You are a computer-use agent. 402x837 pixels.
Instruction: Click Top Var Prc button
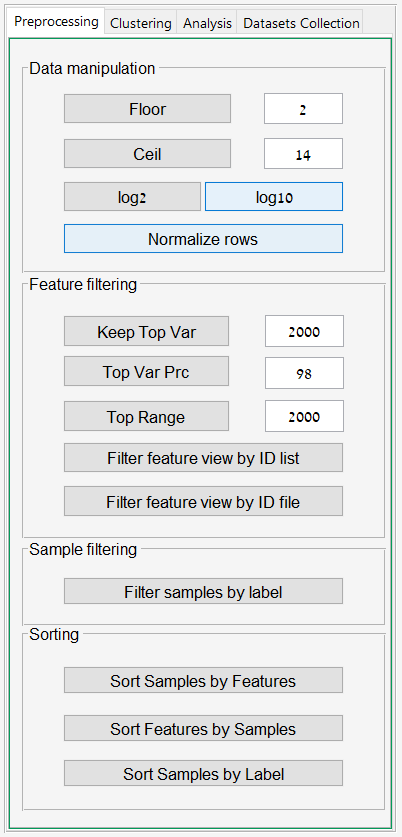146,372
